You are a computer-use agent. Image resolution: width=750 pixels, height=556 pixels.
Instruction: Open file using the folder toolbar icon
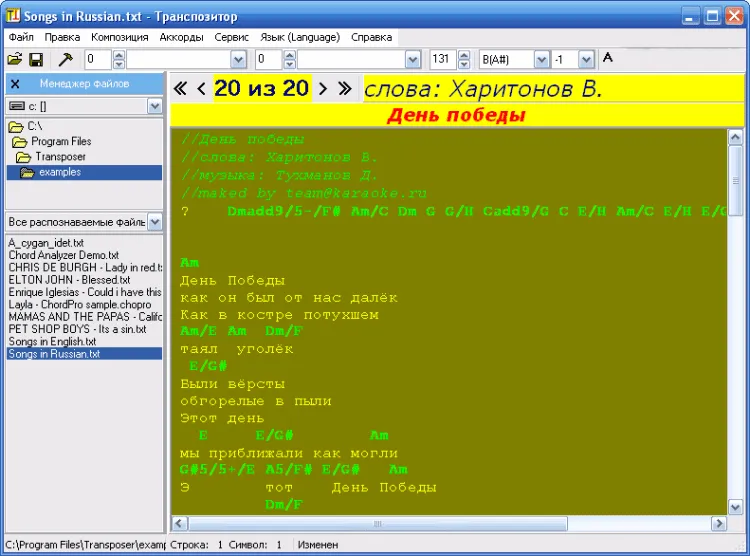[x=15, y=59]
